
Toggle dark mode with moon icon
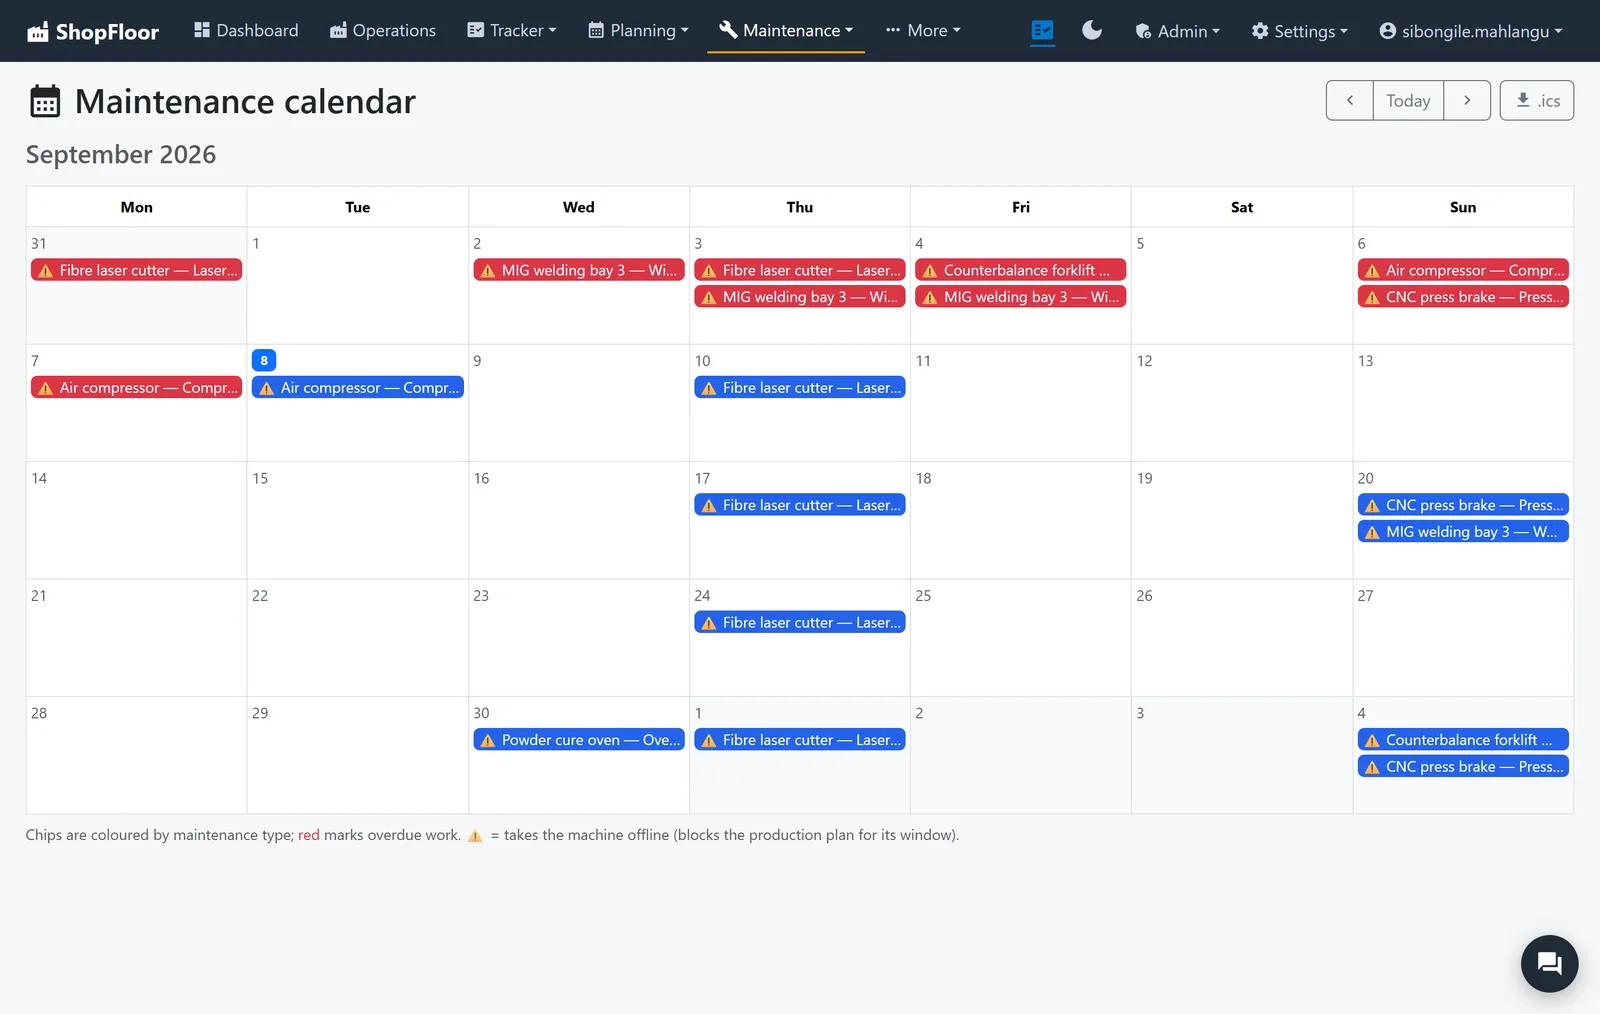tap(1092, 31)
